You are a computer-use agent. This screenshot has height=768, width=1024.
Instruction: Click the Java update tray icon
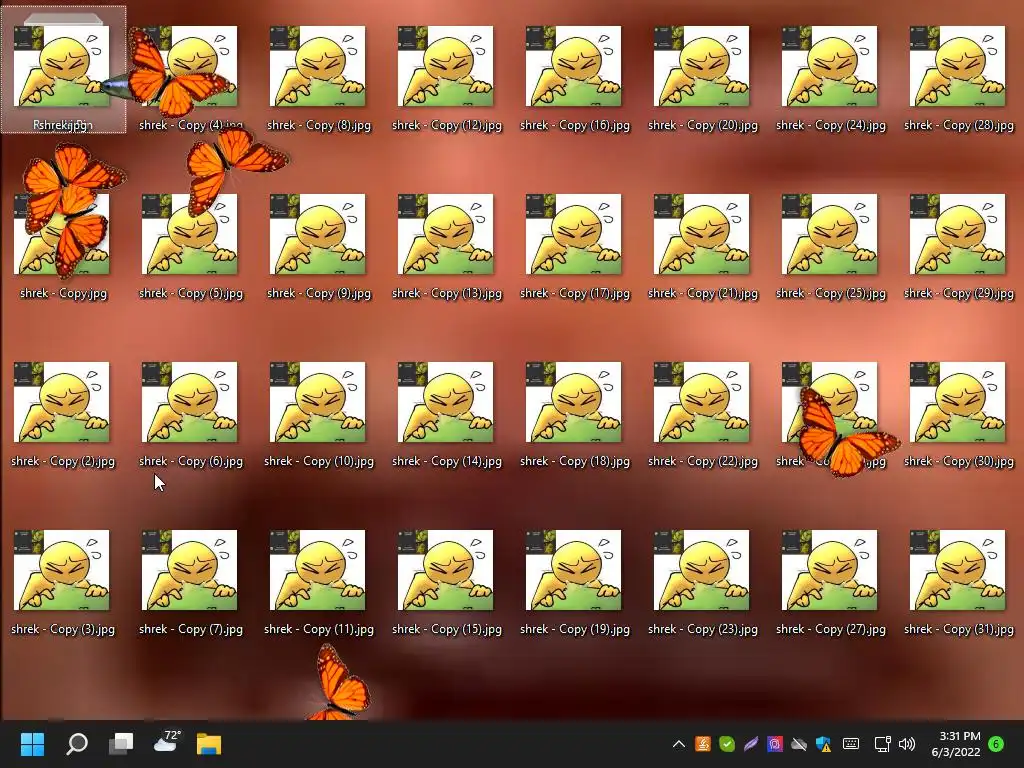point(703,744)
